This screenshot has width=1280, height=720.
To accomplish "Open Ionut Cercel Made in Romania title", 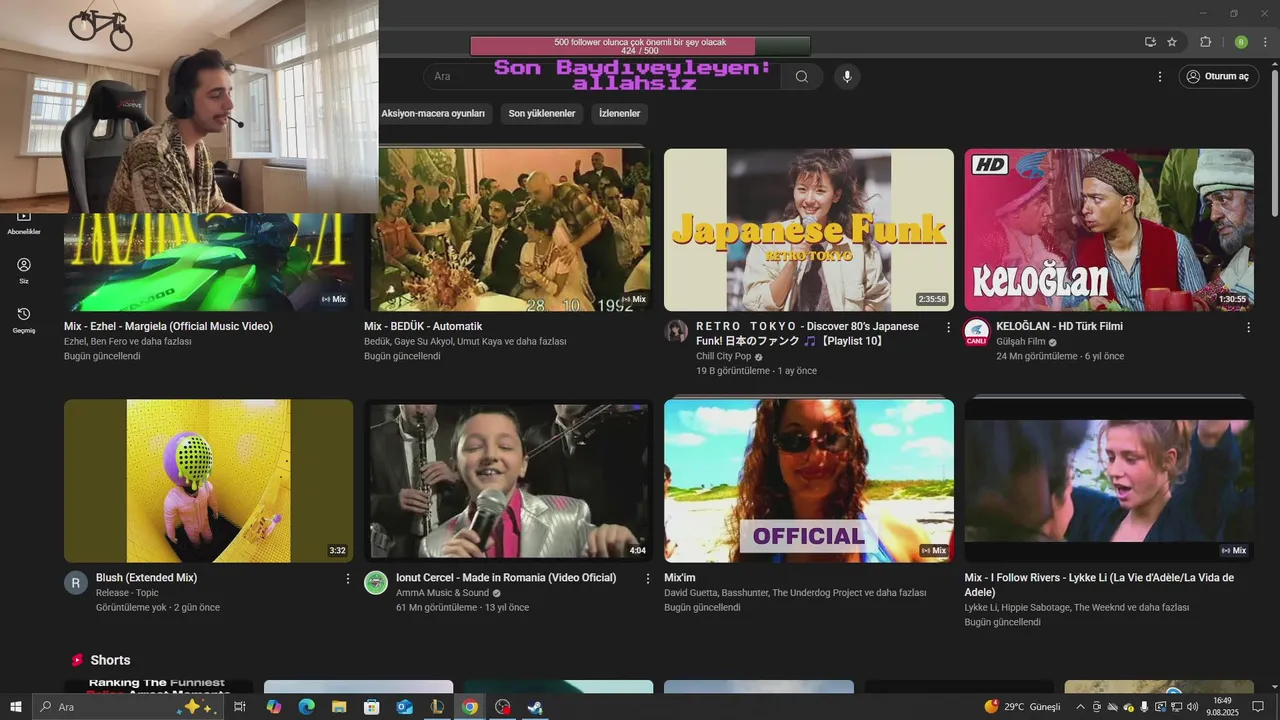I will tap(506, 578).
